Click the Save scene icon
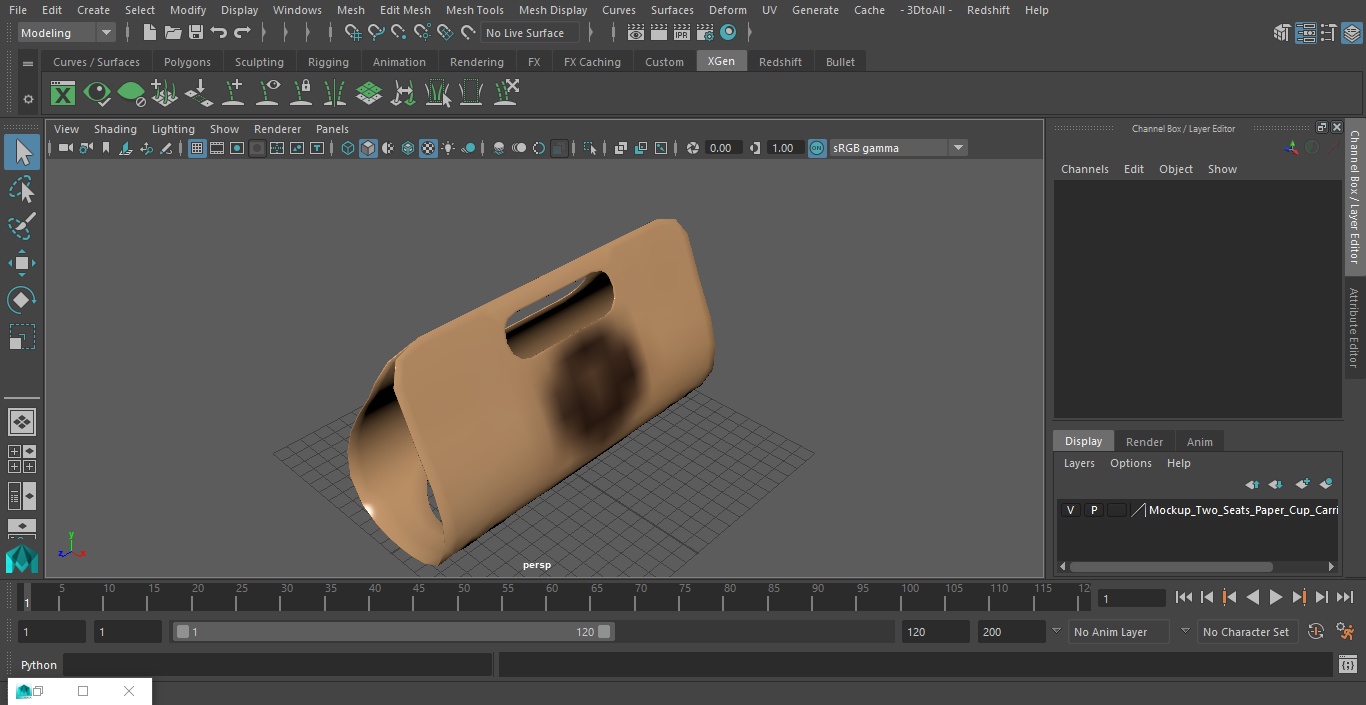The width and height of the screenshot is (1366, 705). click(196, 33)
